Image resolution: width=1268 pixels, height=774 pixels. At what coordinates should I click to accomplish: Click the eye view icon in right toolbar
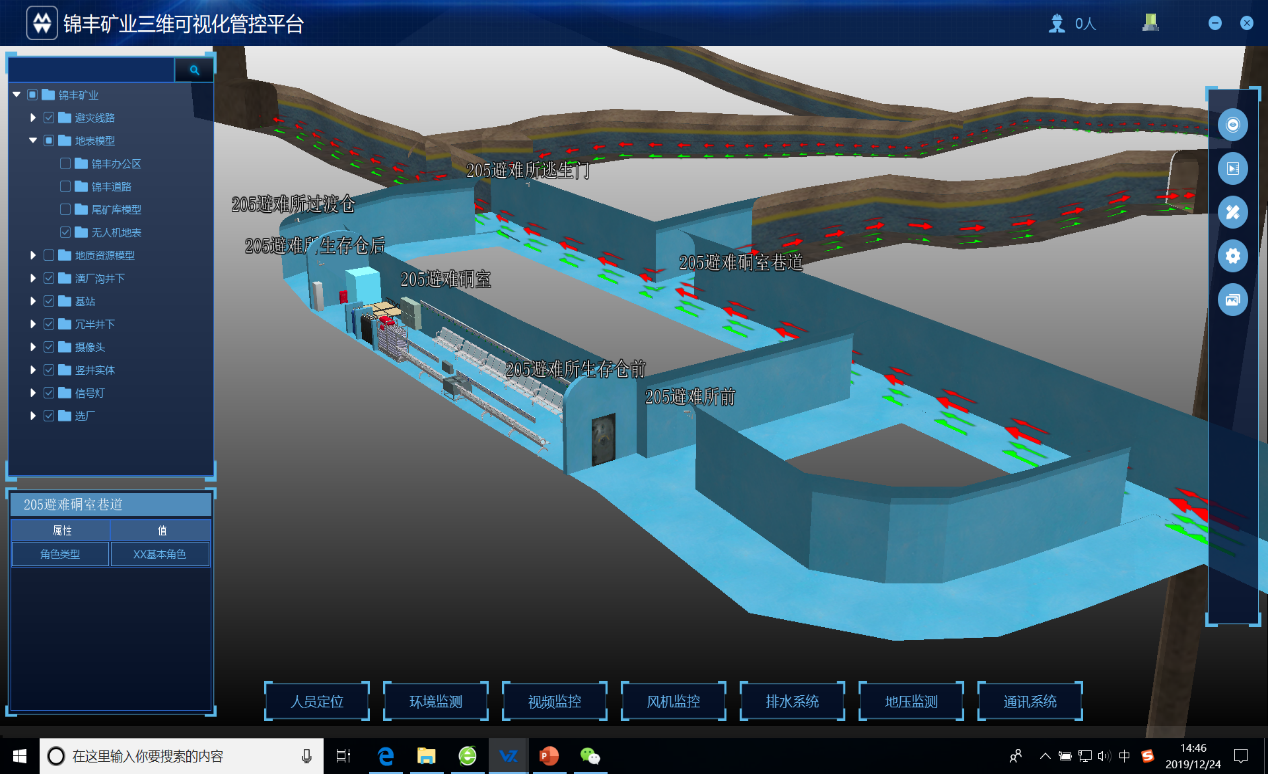(x=1233, y=125)
